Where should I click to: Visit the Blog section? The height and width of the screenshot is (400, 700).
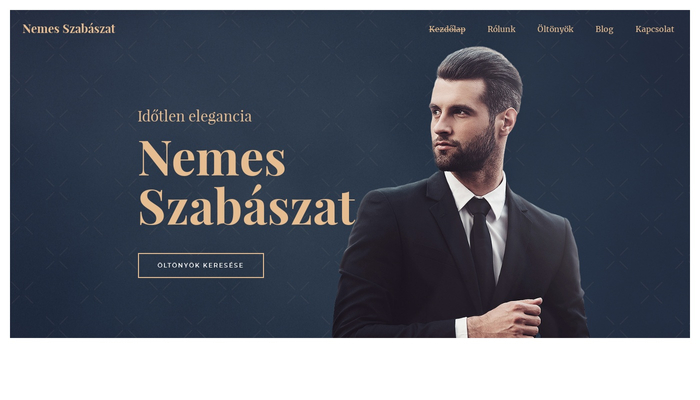pos(604,29)
